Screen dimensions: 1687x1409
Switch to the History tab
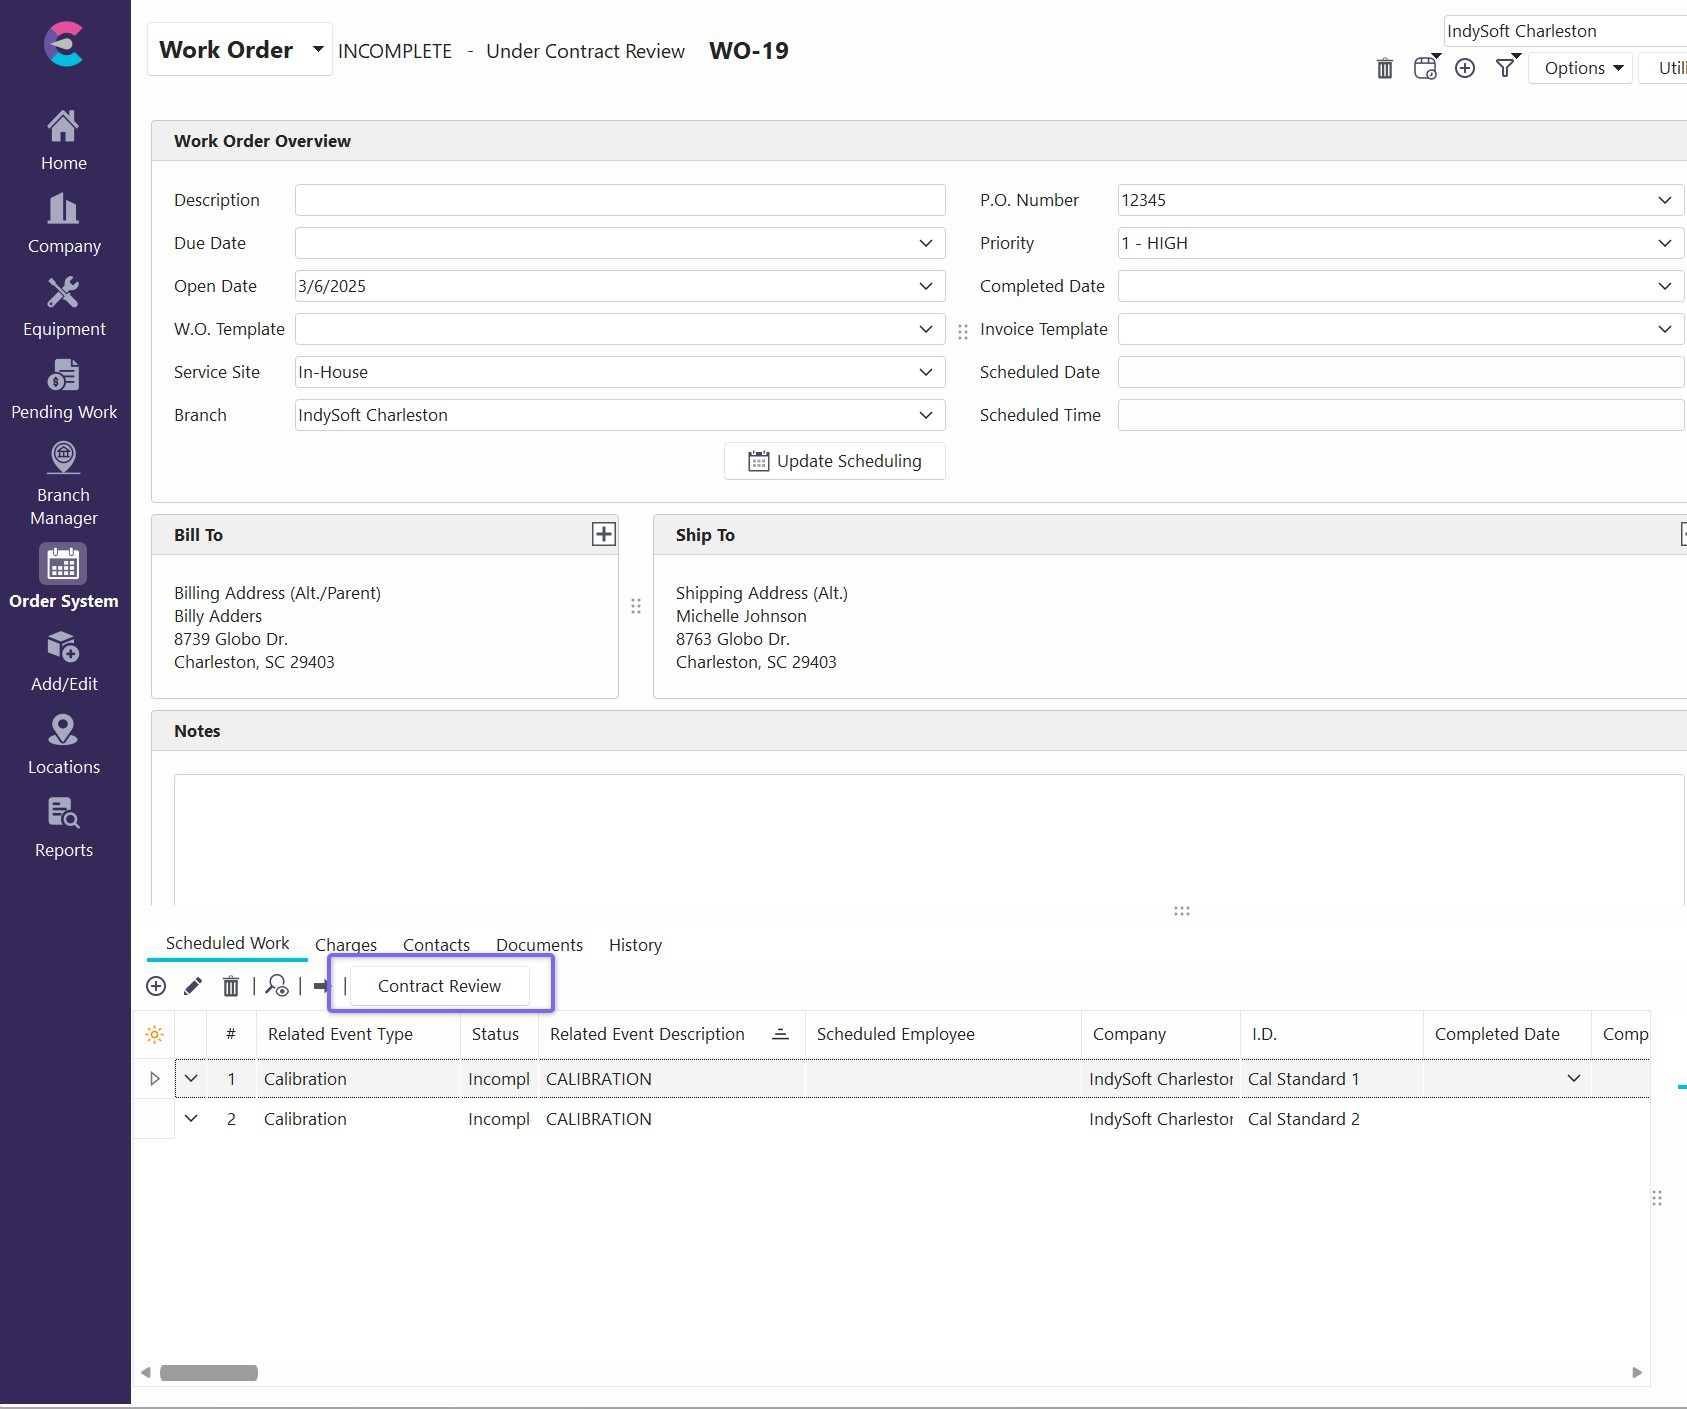coord(635,945)
